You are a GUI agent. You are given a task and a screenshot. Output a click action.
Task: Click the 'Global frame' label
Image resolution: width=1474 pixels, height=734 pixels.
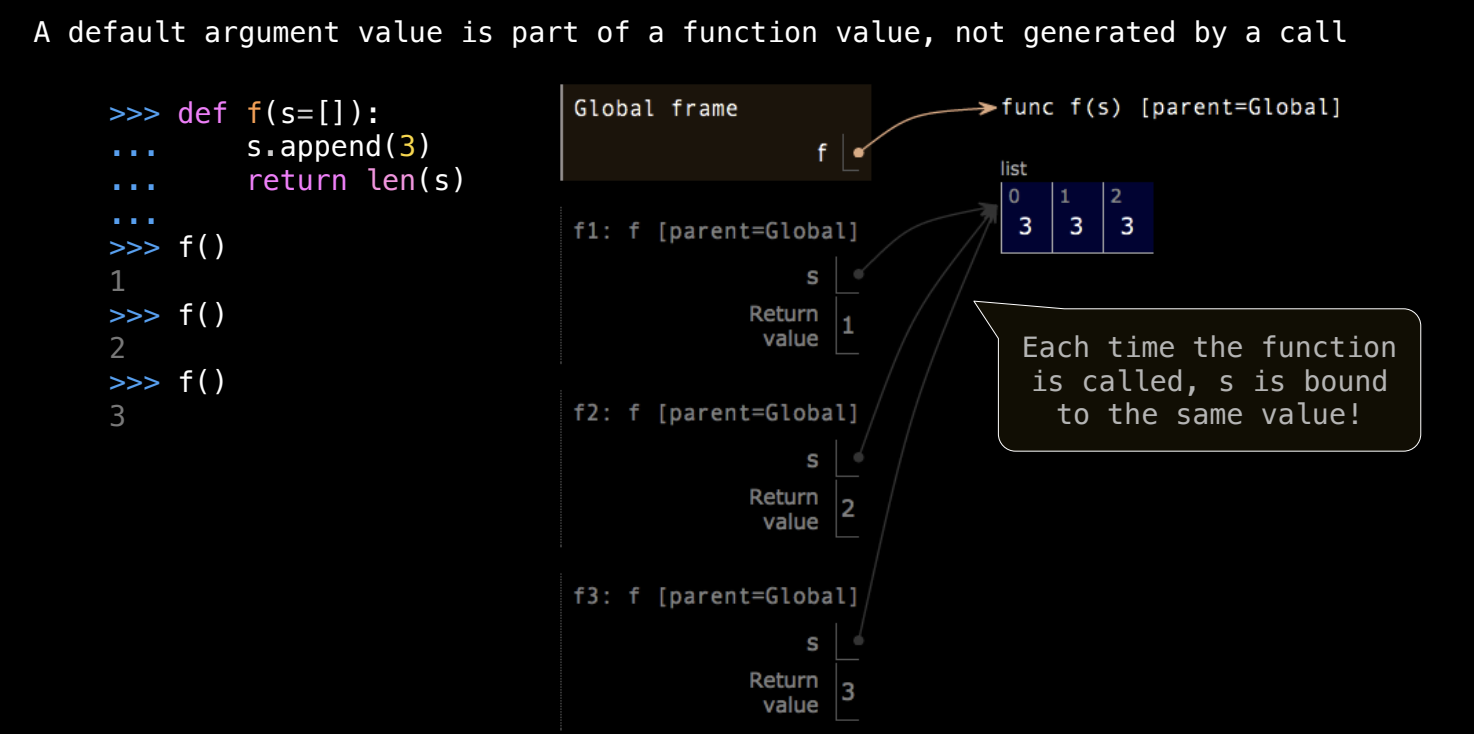pyautogui.click(x=655, y=108)
